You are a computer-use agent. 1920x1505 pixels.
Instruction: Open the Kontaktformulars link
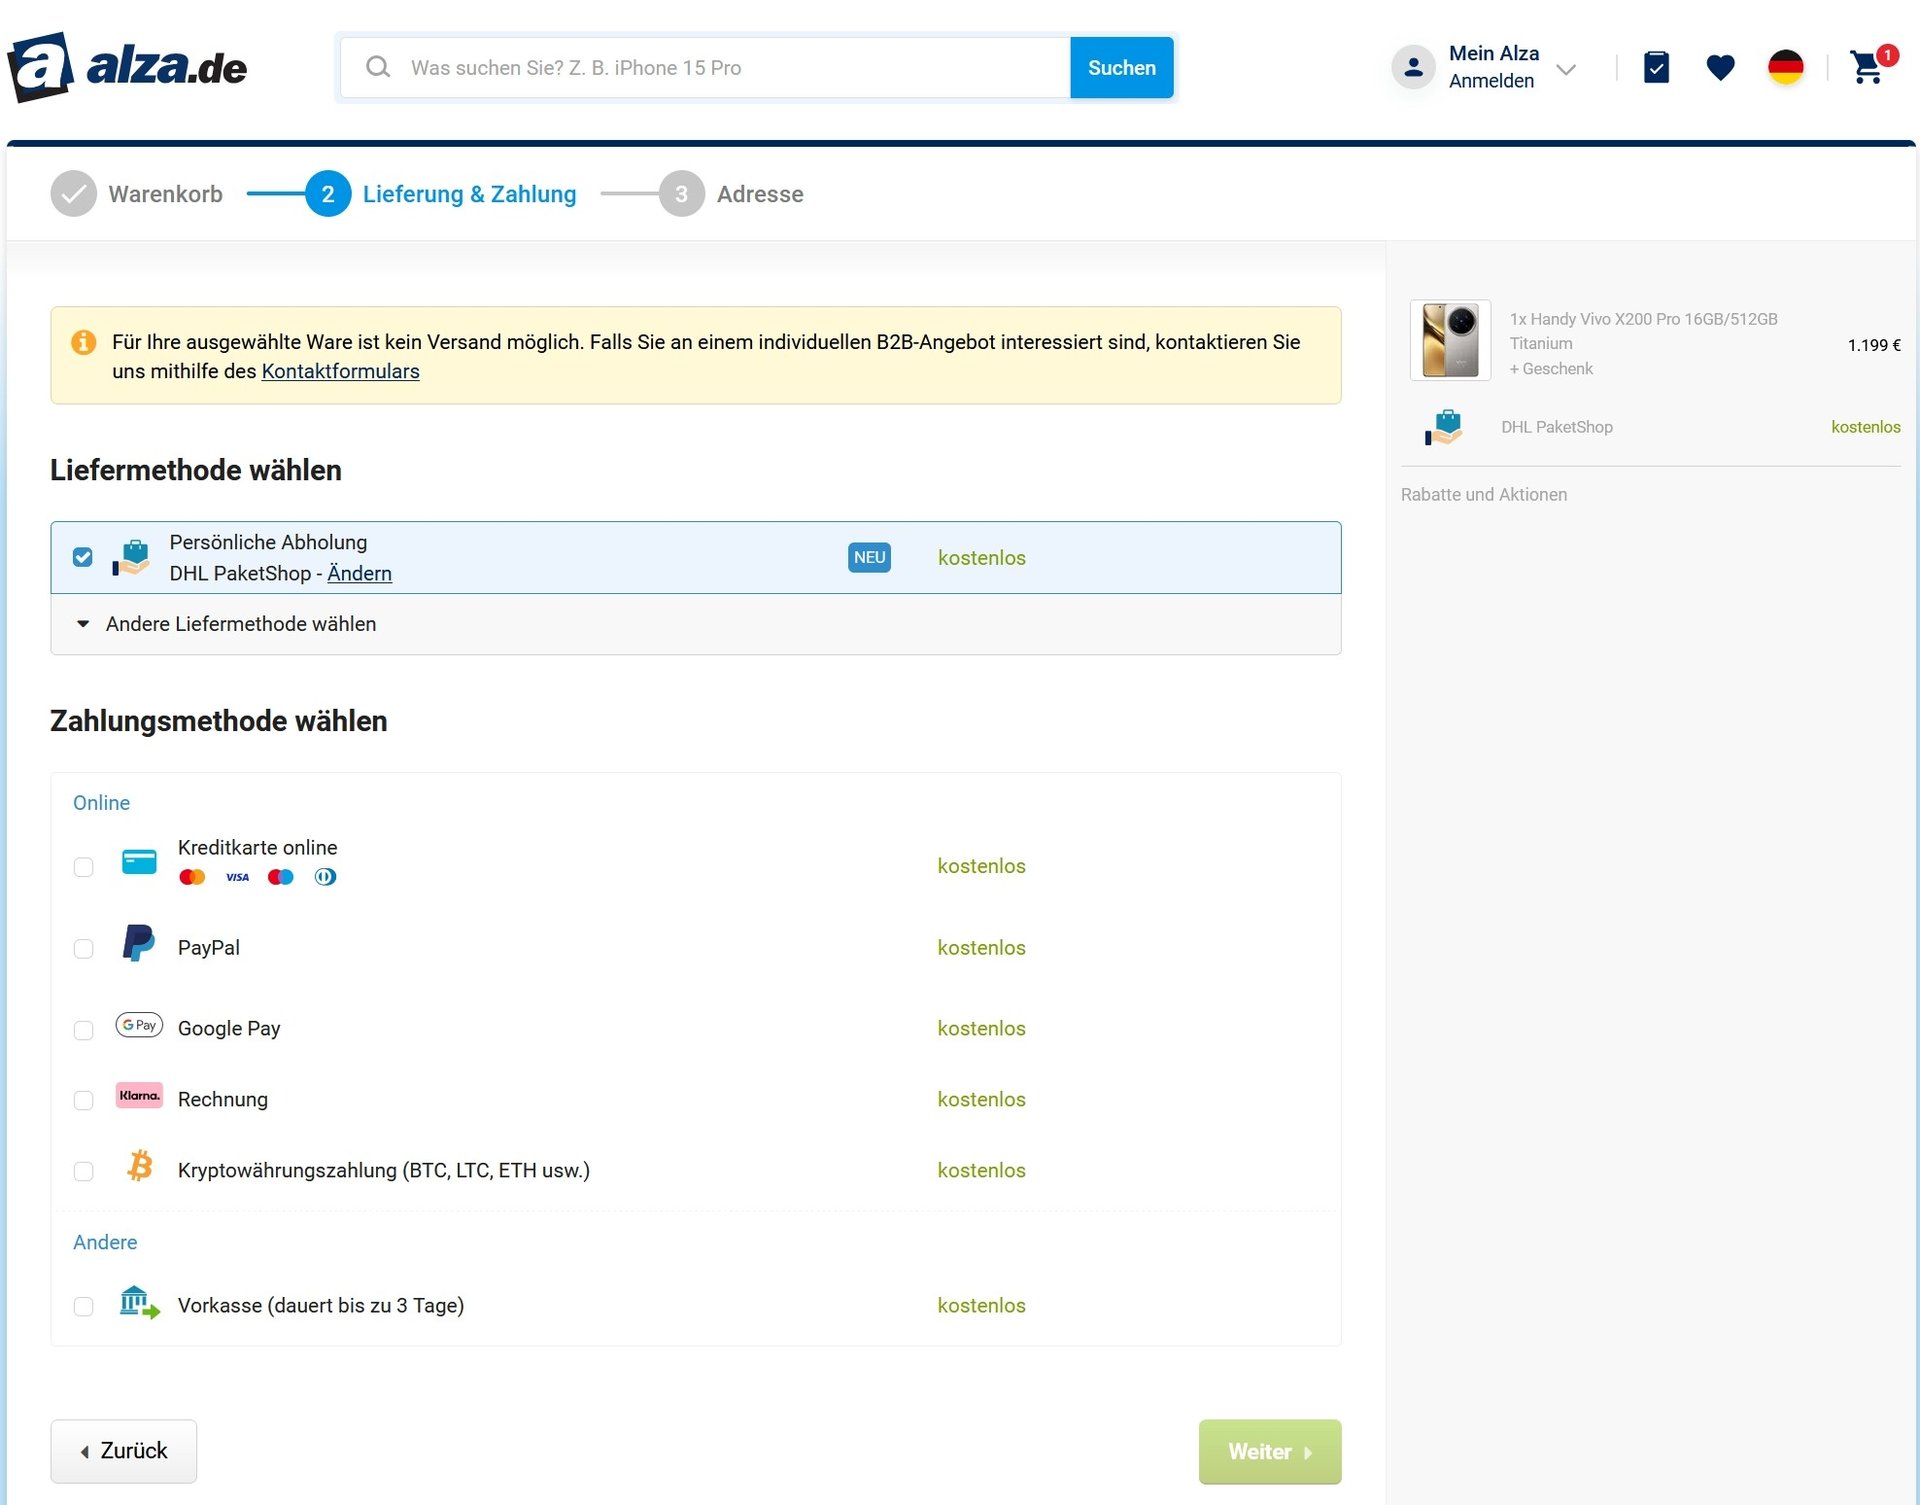coord(340,371)
